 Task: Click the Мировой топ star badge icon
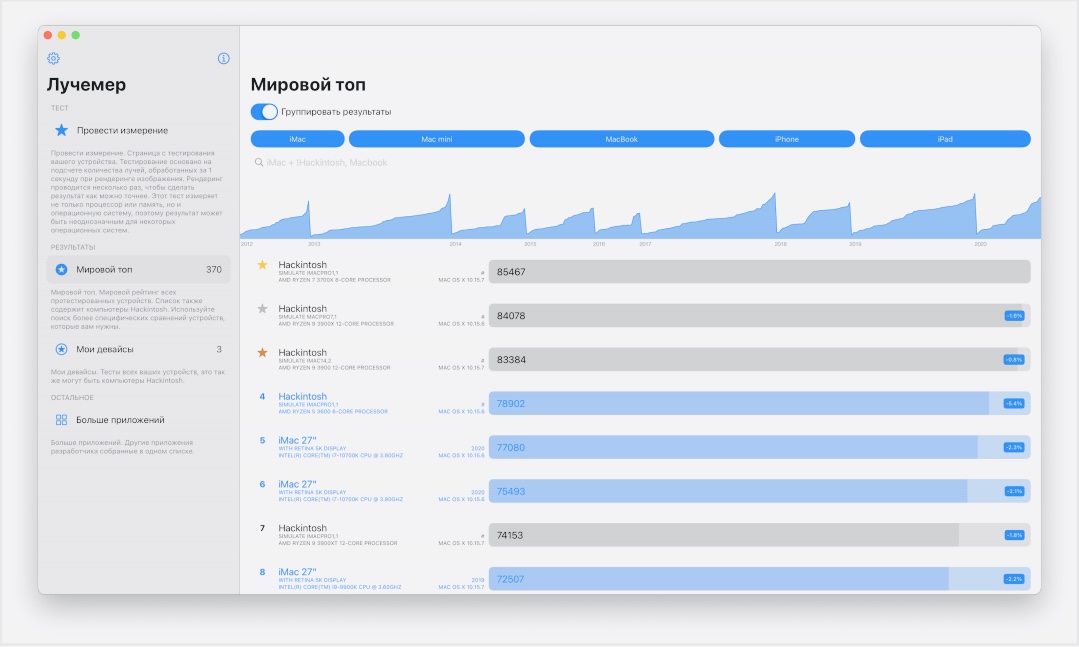(61, 270)
